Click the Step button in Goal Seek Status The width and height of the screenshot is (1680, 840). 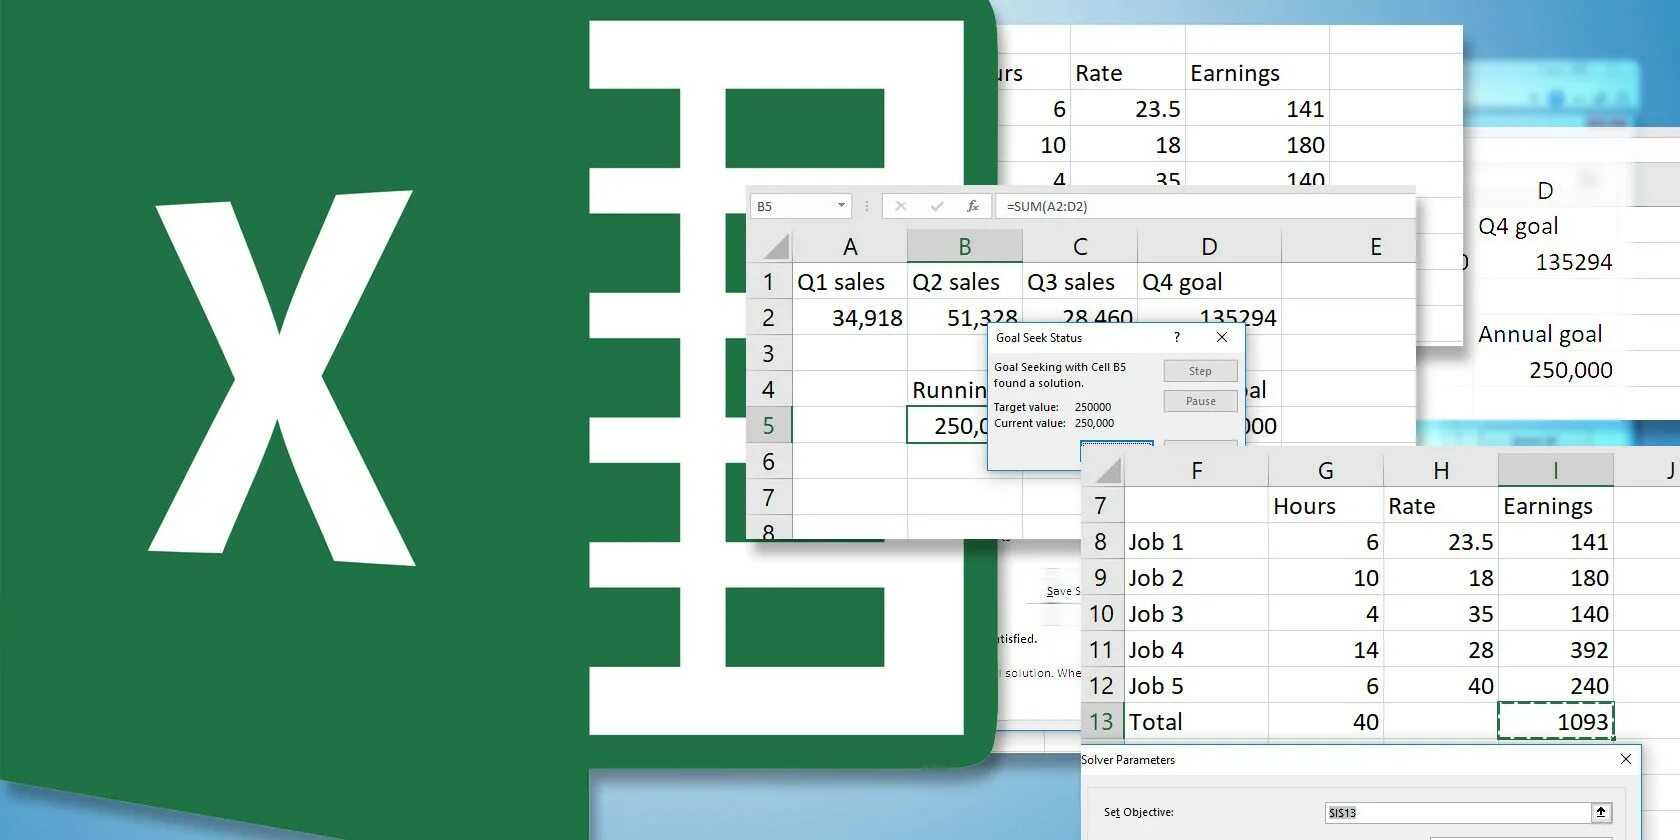click(x=1200, y=371)
